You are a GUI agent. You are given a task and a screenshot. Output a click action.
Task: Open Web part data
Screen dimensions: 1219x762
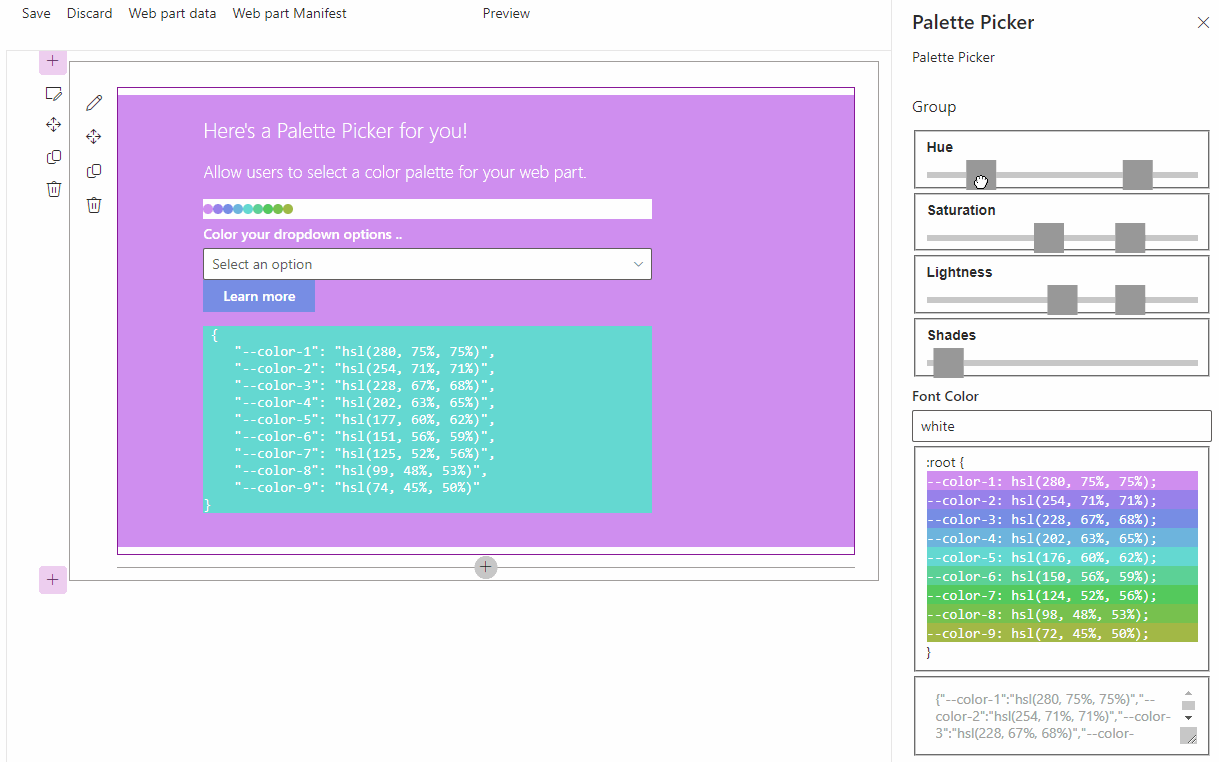pyautogui.click(x=172, y=13)
